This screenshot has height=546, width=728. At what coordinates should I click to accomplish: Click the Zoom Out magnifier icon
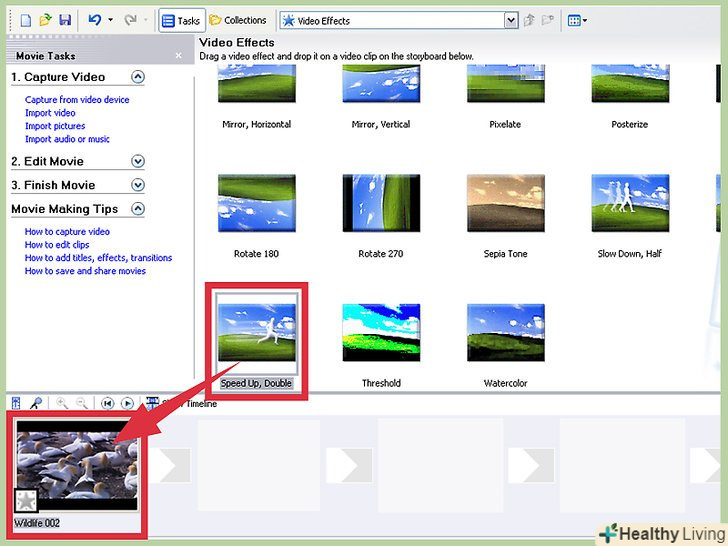[x=82, y=403]
